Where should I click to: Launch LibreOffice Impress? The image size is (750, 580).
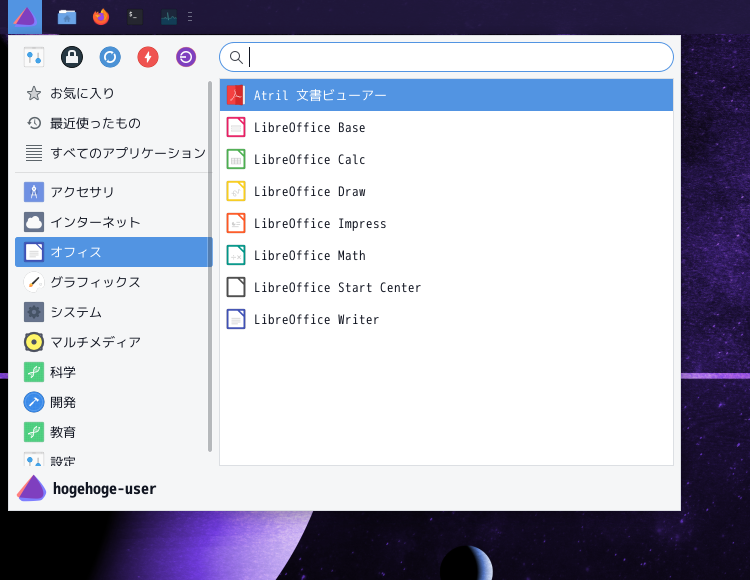click(x=446, y=223)
